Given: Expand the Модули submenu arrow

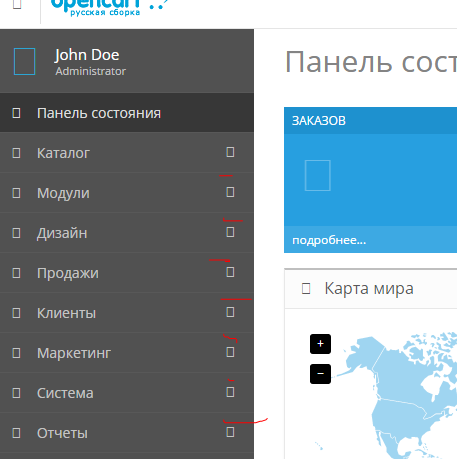Looking at the screenshot, I should click(x=230, y=192).
